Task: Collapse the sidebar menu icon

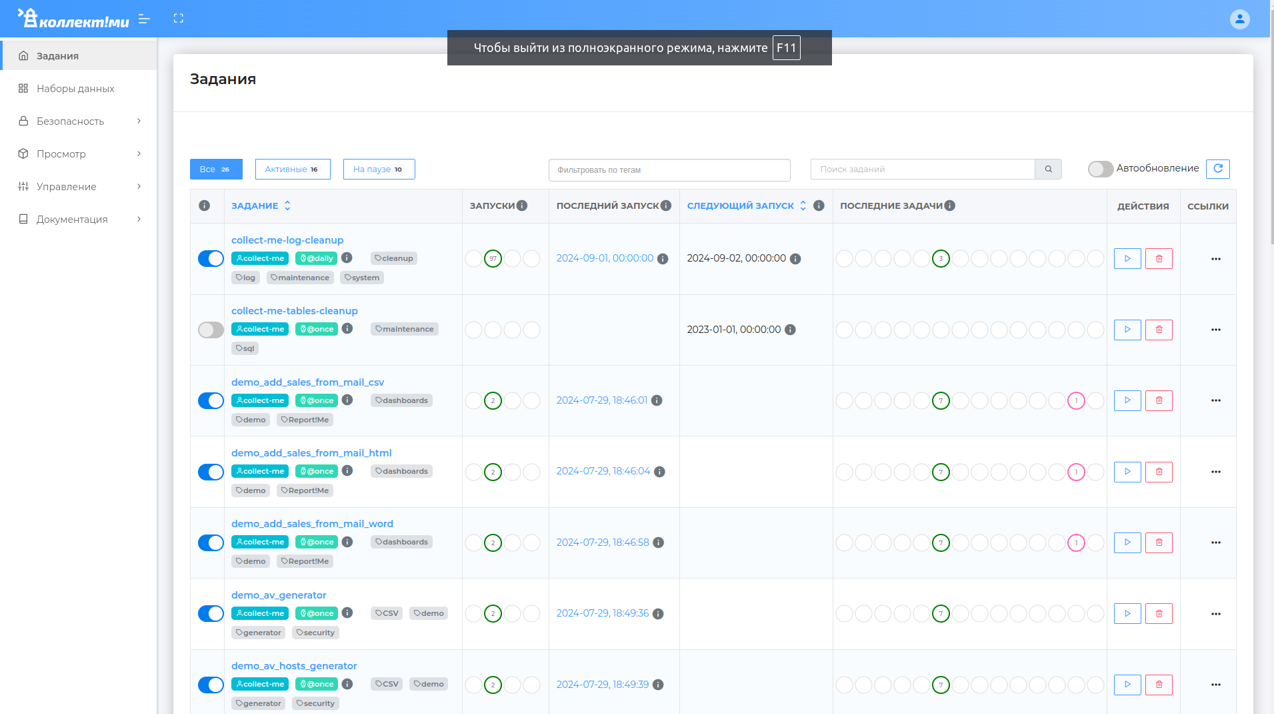Action: pos(144,19)
